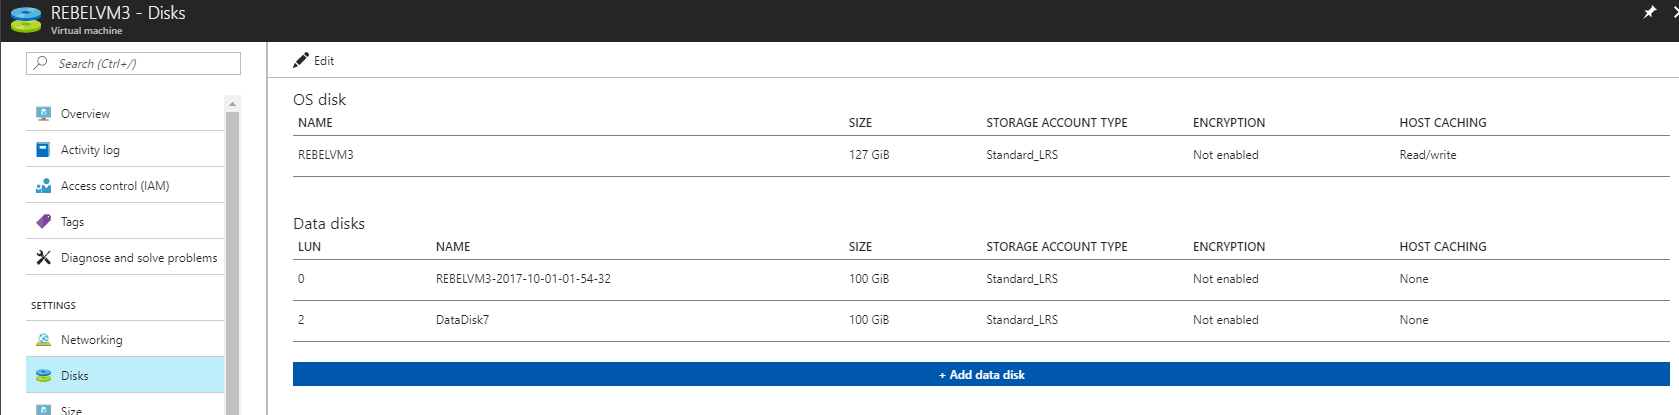Select data disk REBELVM3-2017-10-01-01-54-32
Screen dimensions: 1679x415
[x=981, y=279]
